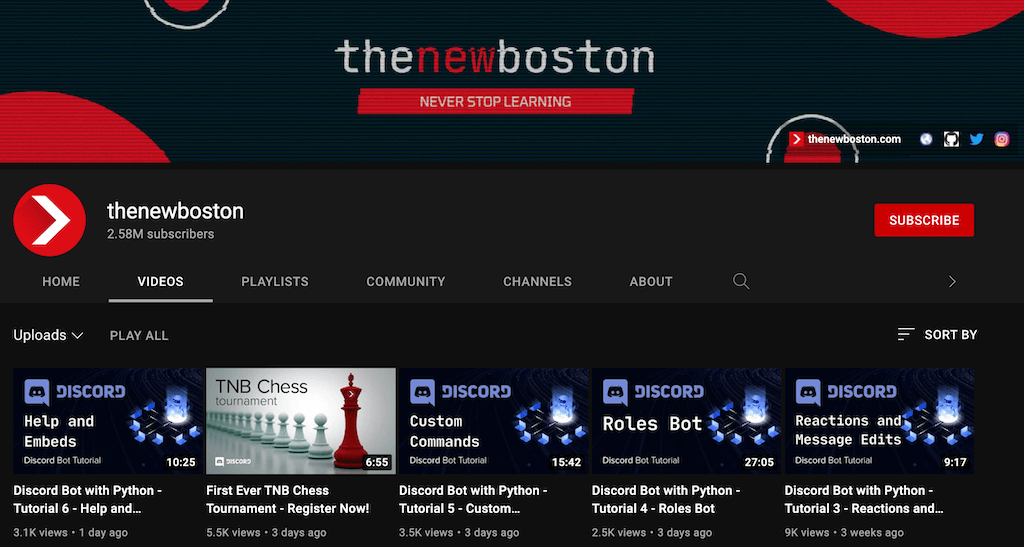The height and width of the screenshot is (547, 1024).
Task: Expand the Uploads dropdown
Action: click(x=48, y=335)
